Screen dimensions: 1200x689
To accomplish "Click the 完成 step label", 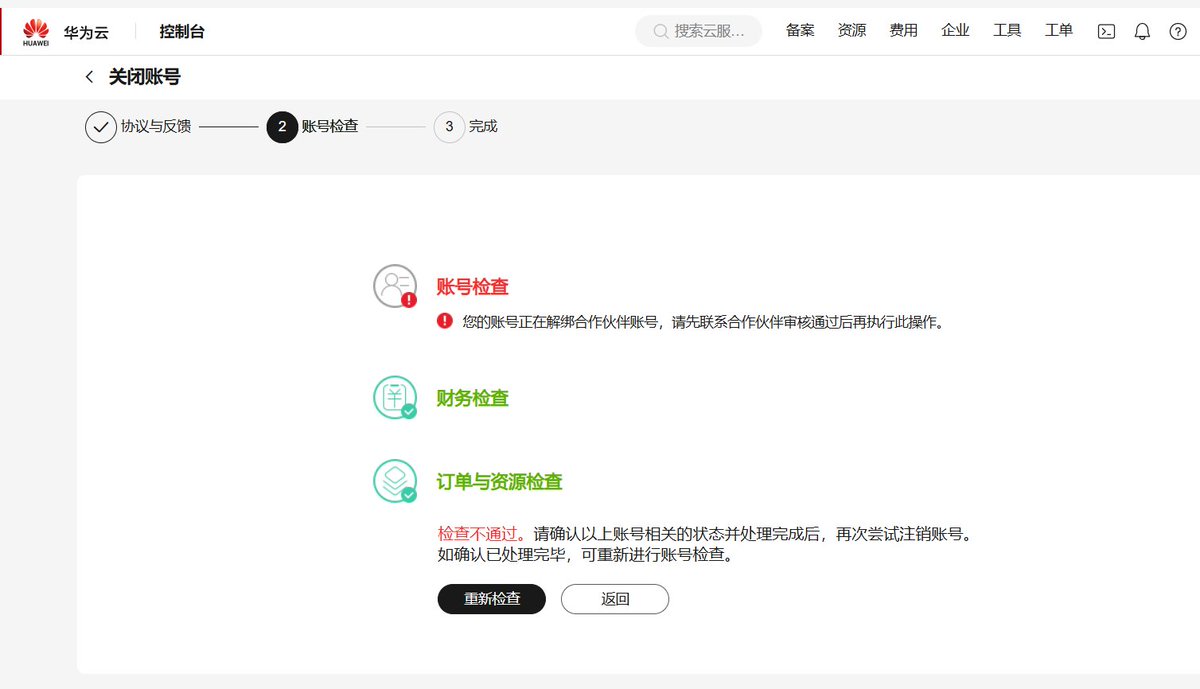I will [x=483, y=127].
